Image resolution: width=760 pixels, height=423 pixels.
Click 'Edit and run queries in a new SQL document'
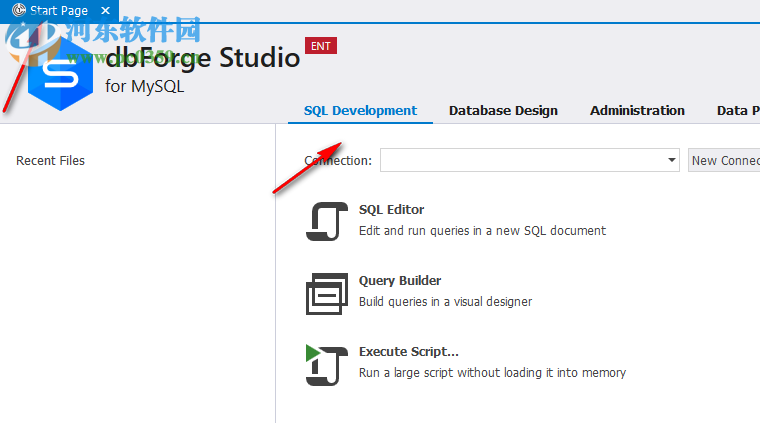click(x=482, y=231)
